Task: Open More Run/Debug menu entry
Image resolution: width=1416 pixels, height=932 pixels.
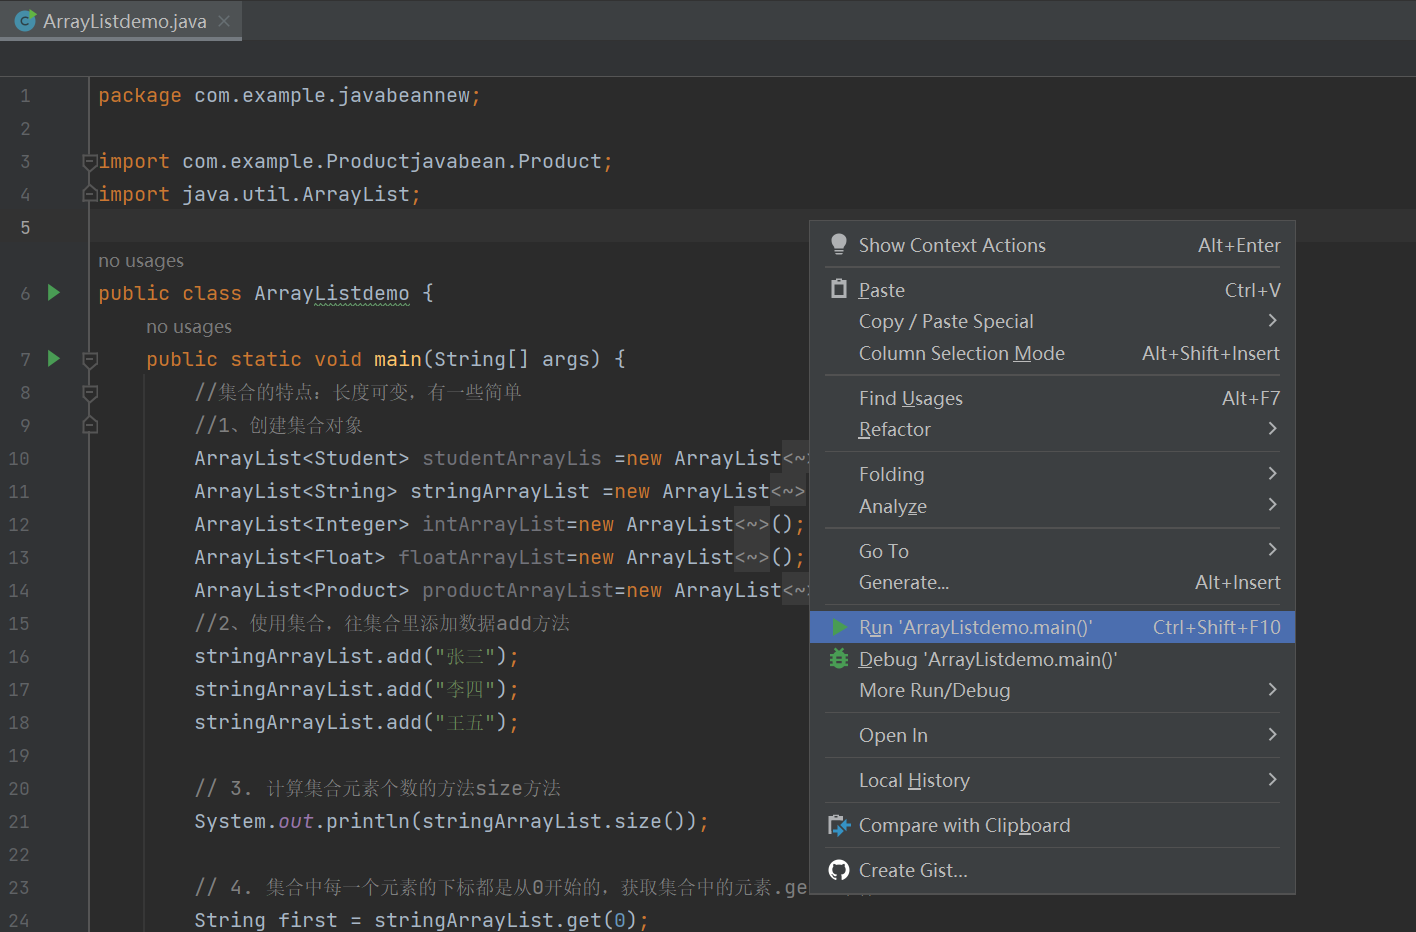Action: tap(1052, 690)
